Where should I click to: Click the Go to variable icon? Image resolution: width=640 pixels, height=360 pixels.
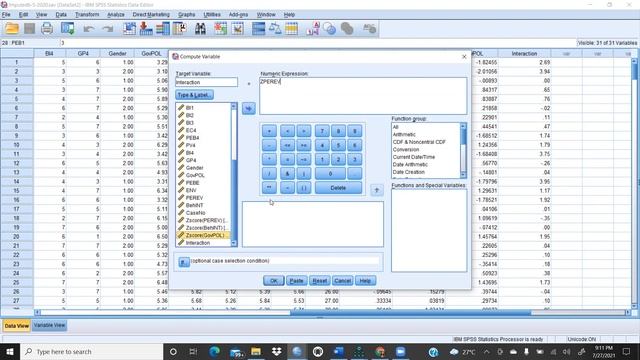pyautogui.click(x=146, y=29)
